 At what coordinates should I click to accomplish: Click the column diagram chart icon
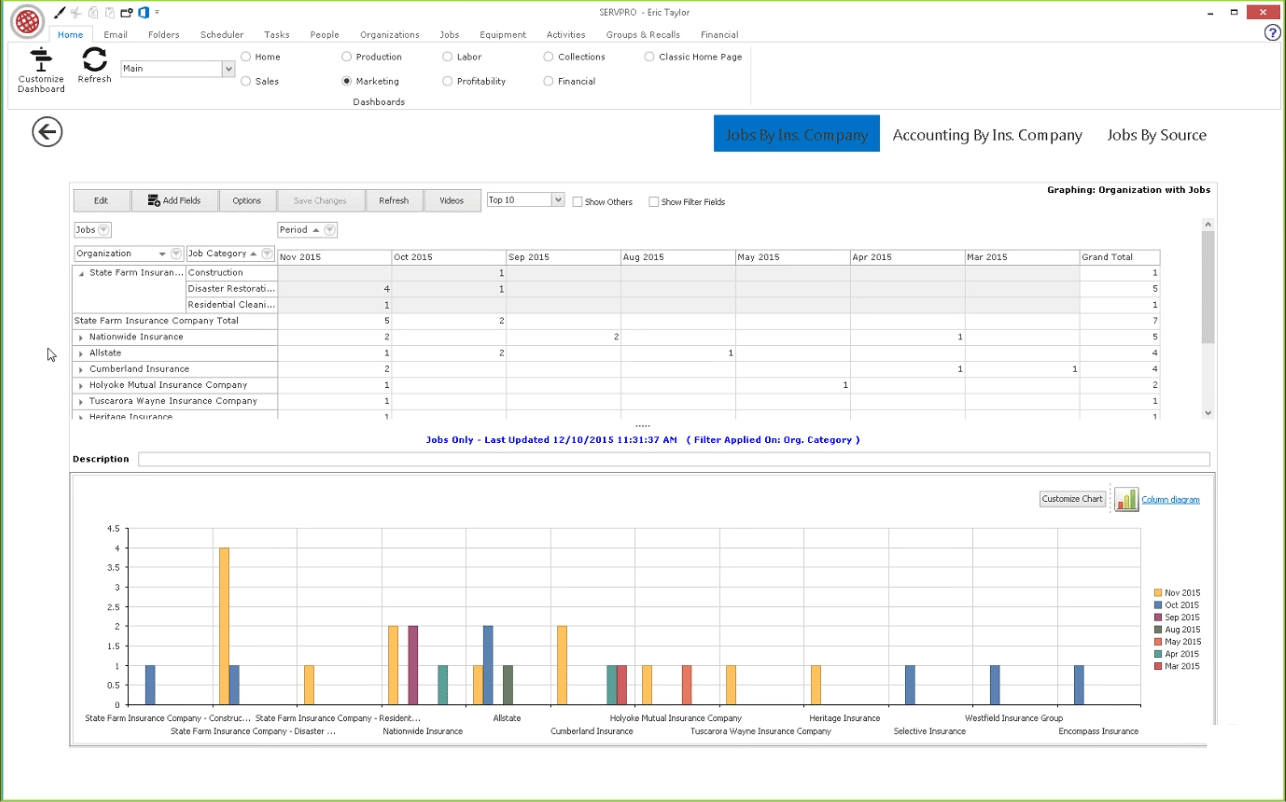coord(1126,499)
